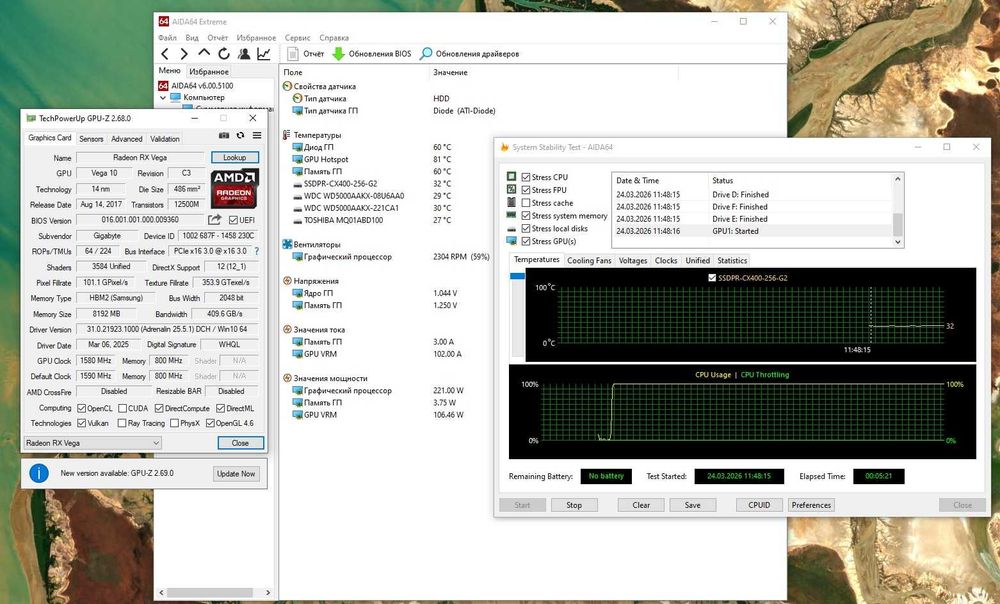Click the event log scrollbar thumb
Screen dimensions: 1000x604
pos(897,224)
